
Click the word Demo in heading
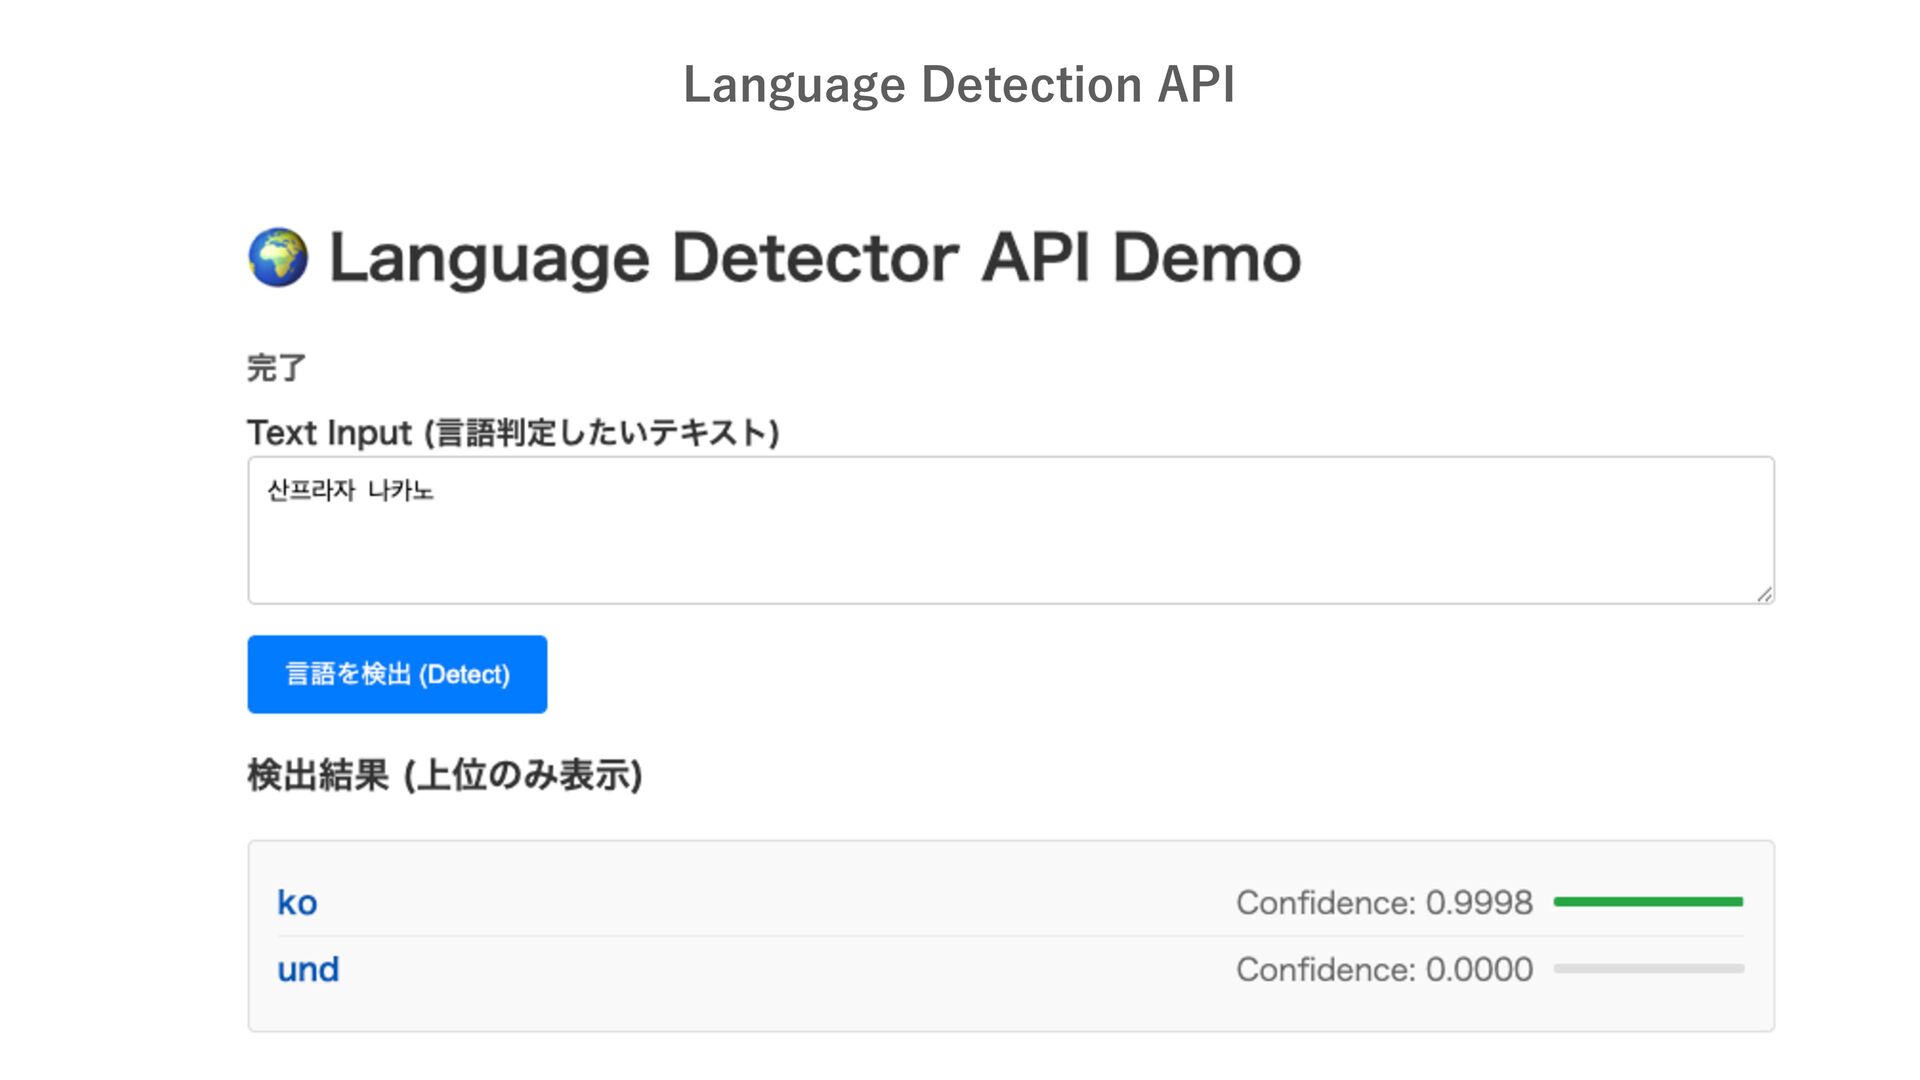(x=1206, y=258)
